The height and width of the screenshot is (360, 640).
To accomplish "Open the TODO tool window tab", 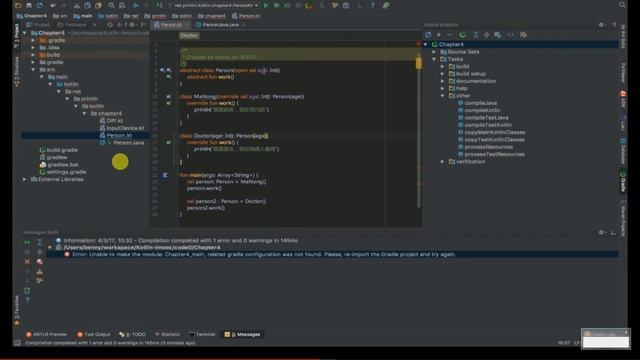I will coord(132,334).
